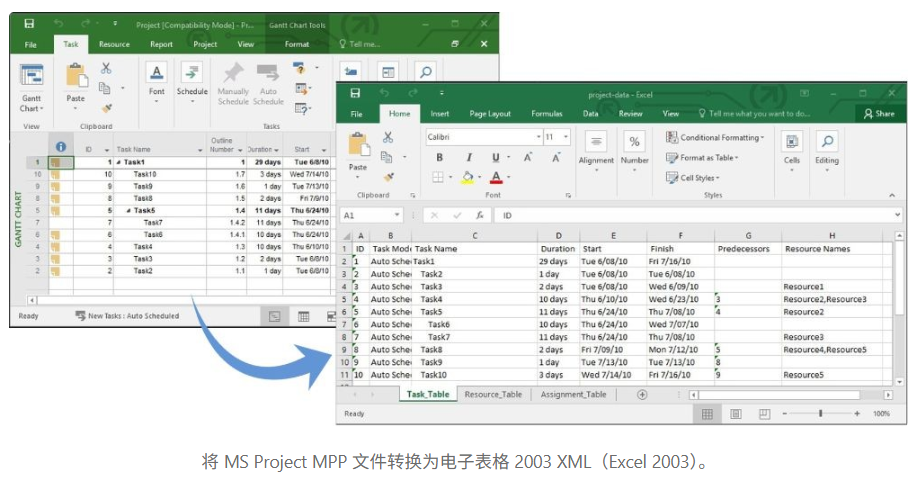Open the Cells button in Excel ribbon
The image size is (915, 483).
point(792,150)
